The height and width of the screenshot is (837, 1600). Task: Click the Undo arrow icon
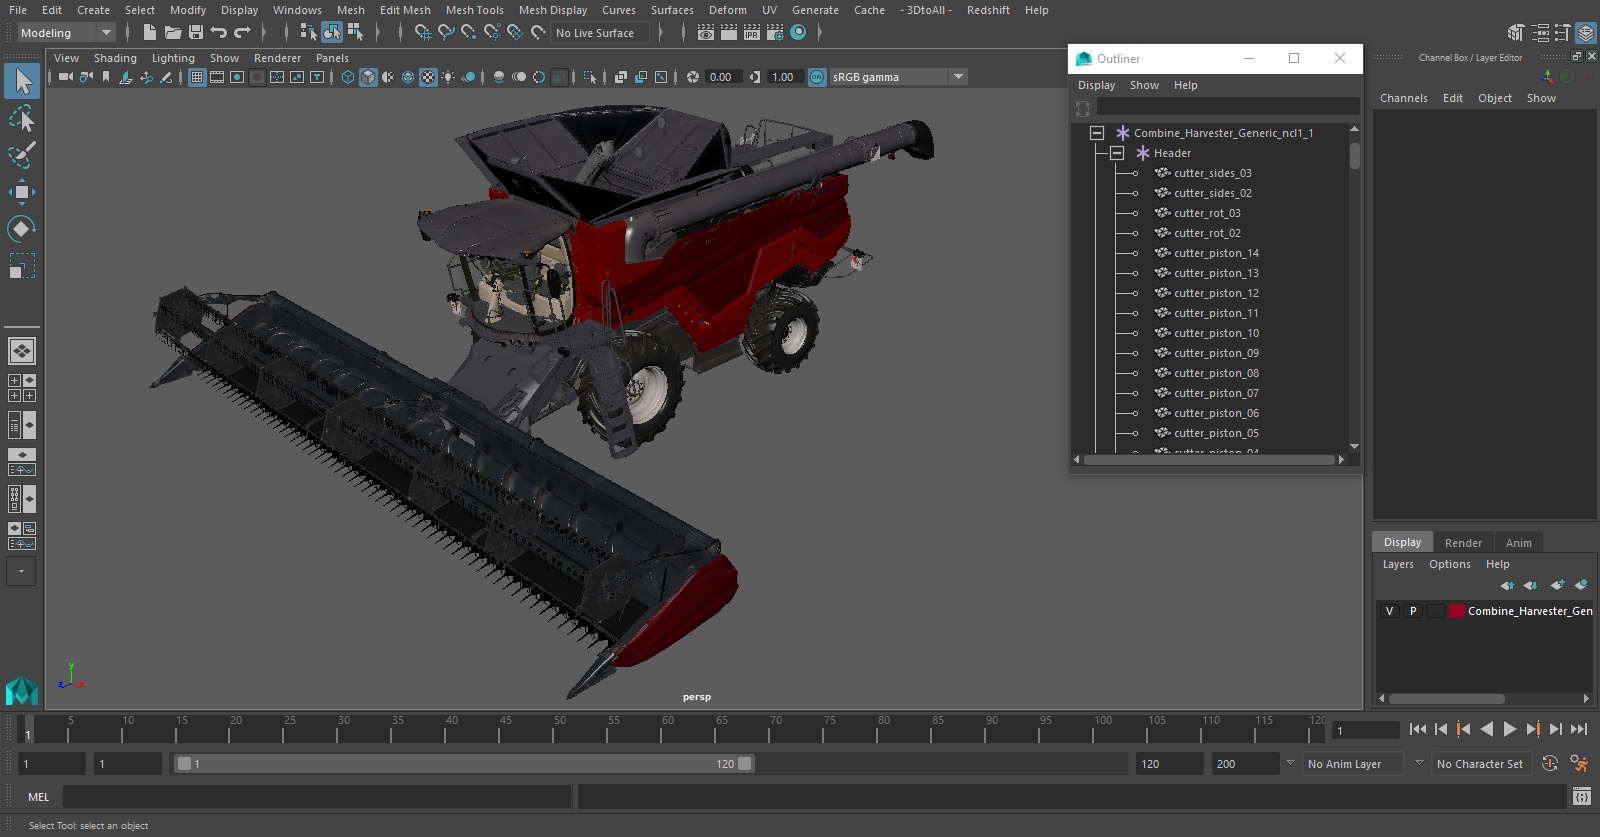point(219,33)
